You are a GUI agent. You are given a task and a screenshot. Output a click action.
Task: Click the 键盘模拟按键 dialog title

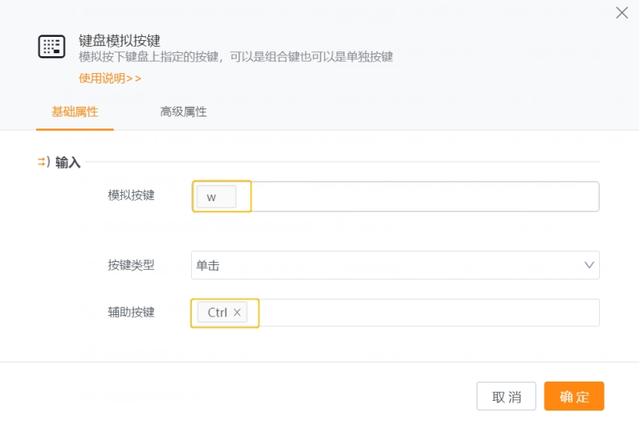point(119,40)
